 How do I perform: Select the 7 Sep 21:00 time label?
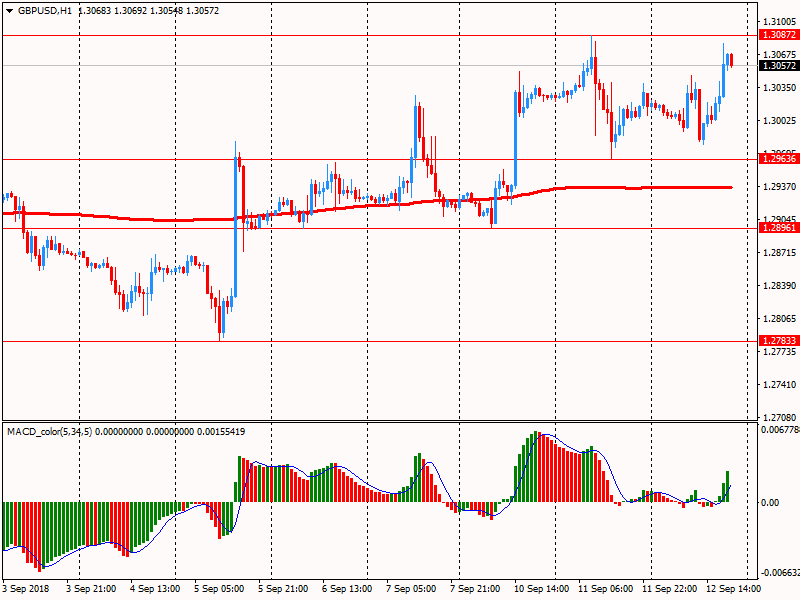(x=475, y=589)
